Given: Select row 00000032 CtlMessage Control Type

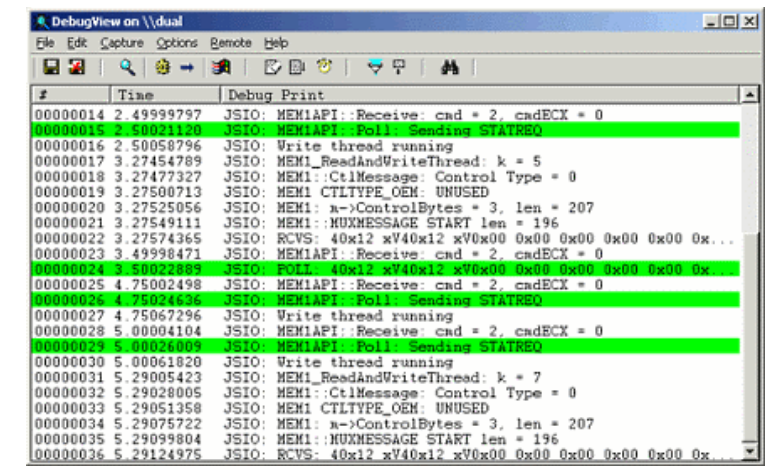Looking at the screenshot, I should [x=386, y=392].
